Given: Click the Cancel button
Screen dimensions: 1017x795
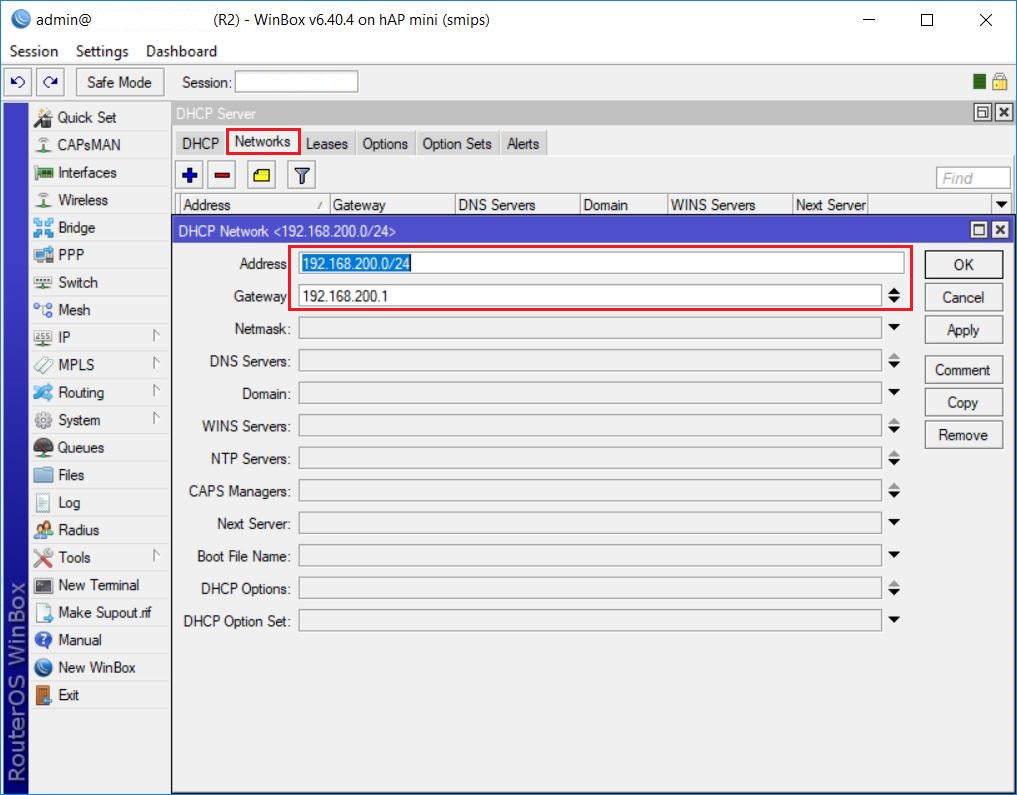Looking at the screenshot, I should [x=963, y=297].
